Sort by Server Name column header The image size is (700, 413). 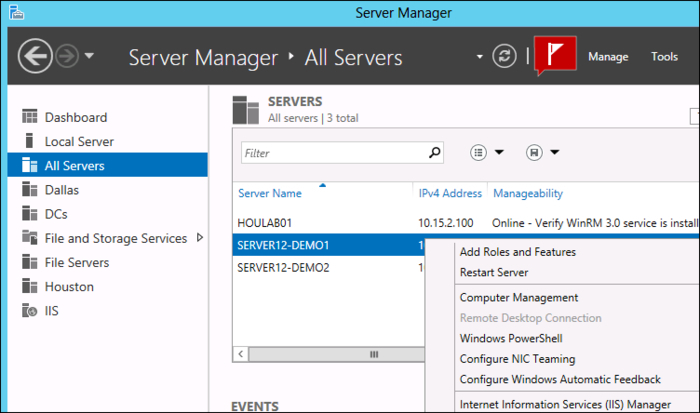coord(269,194)
